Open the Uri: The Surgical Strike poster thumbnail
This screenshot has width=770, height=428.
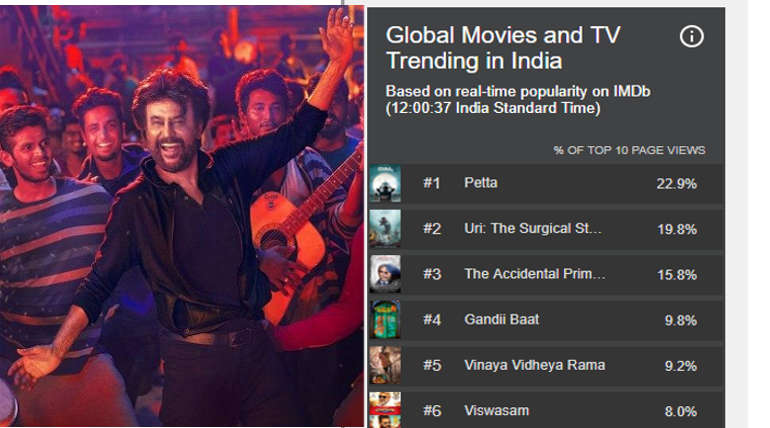pos(385,229)
